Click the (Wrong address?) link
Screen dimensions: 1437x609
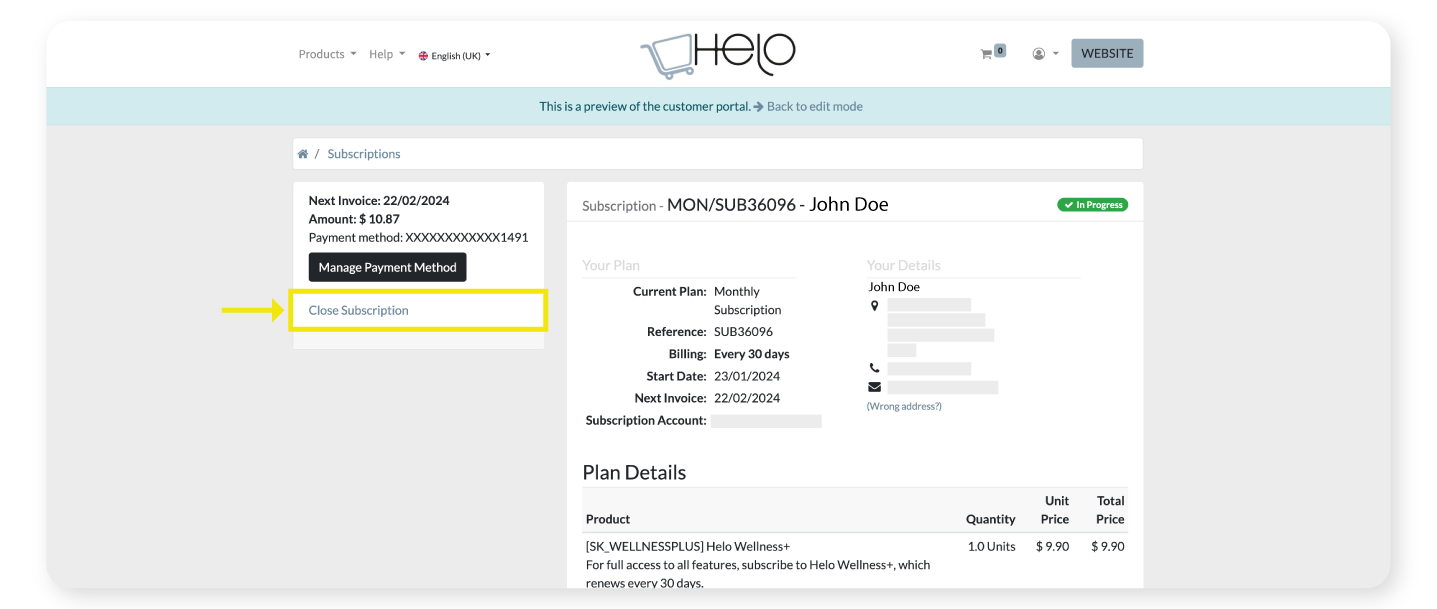click(x=904, y=406)
